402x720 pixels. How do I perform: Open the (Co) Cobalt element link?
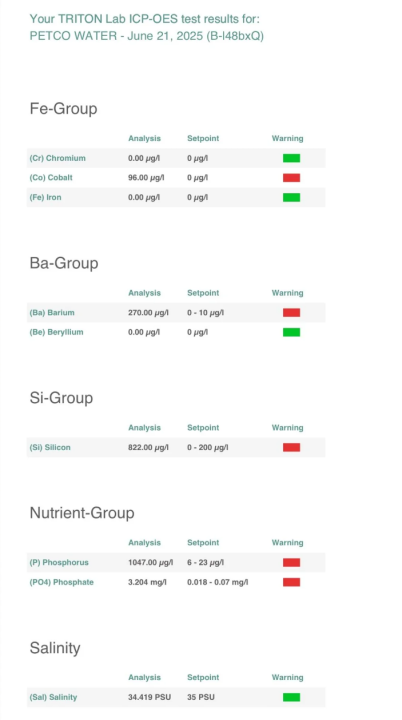[x=51, y=178]
